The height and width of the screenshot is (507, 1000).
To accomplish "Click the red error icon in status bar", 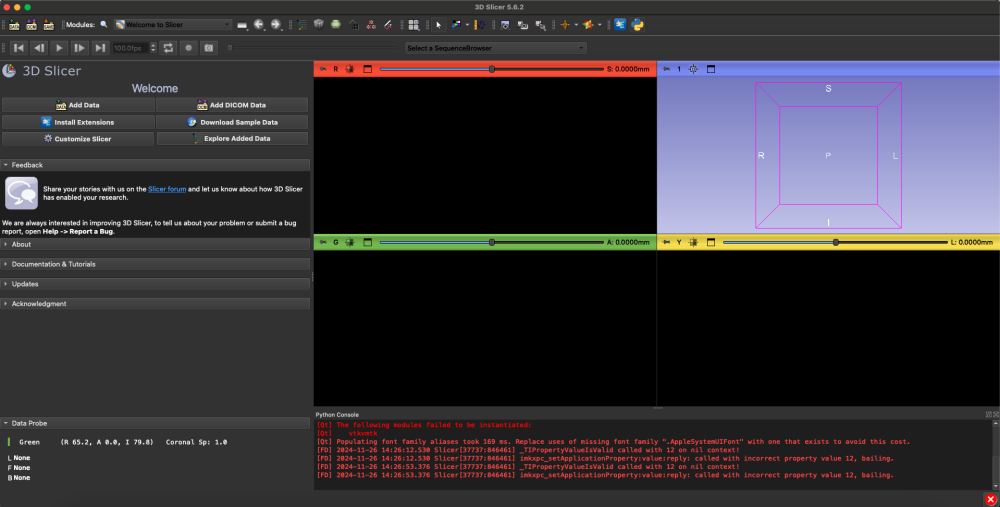I will (990, 498).
